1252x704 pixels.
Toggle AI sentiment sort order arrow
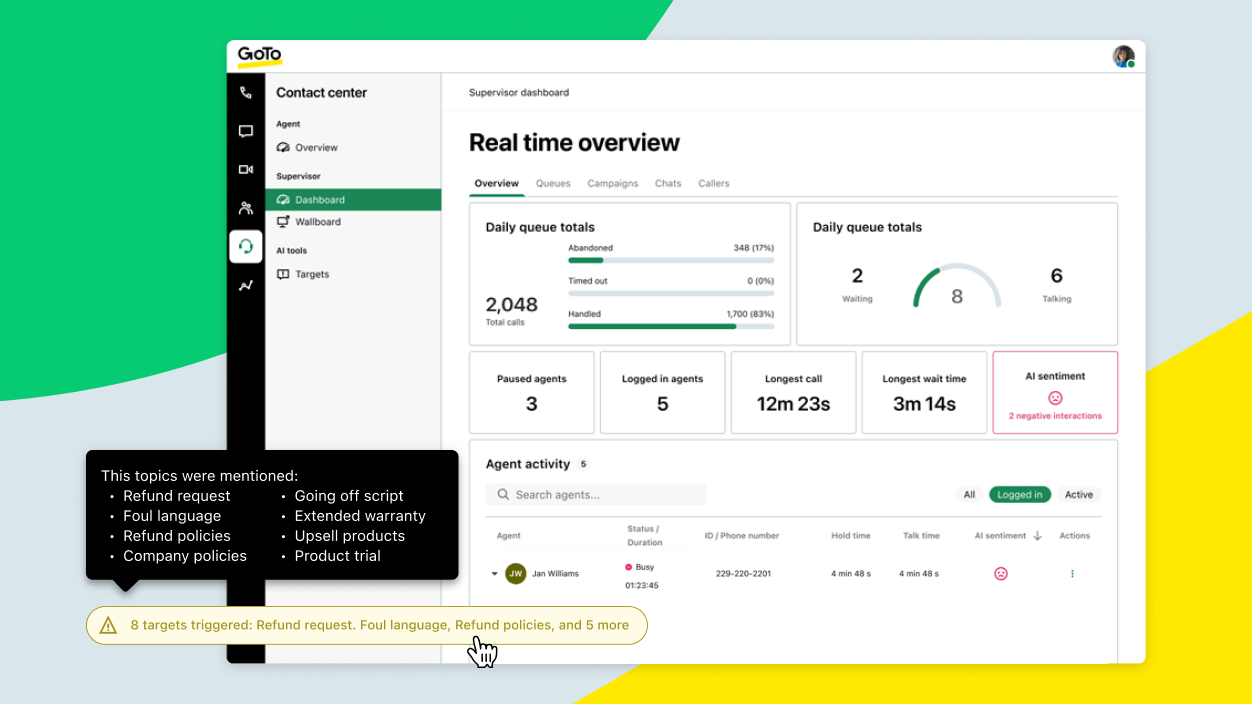pos(1038,535)
